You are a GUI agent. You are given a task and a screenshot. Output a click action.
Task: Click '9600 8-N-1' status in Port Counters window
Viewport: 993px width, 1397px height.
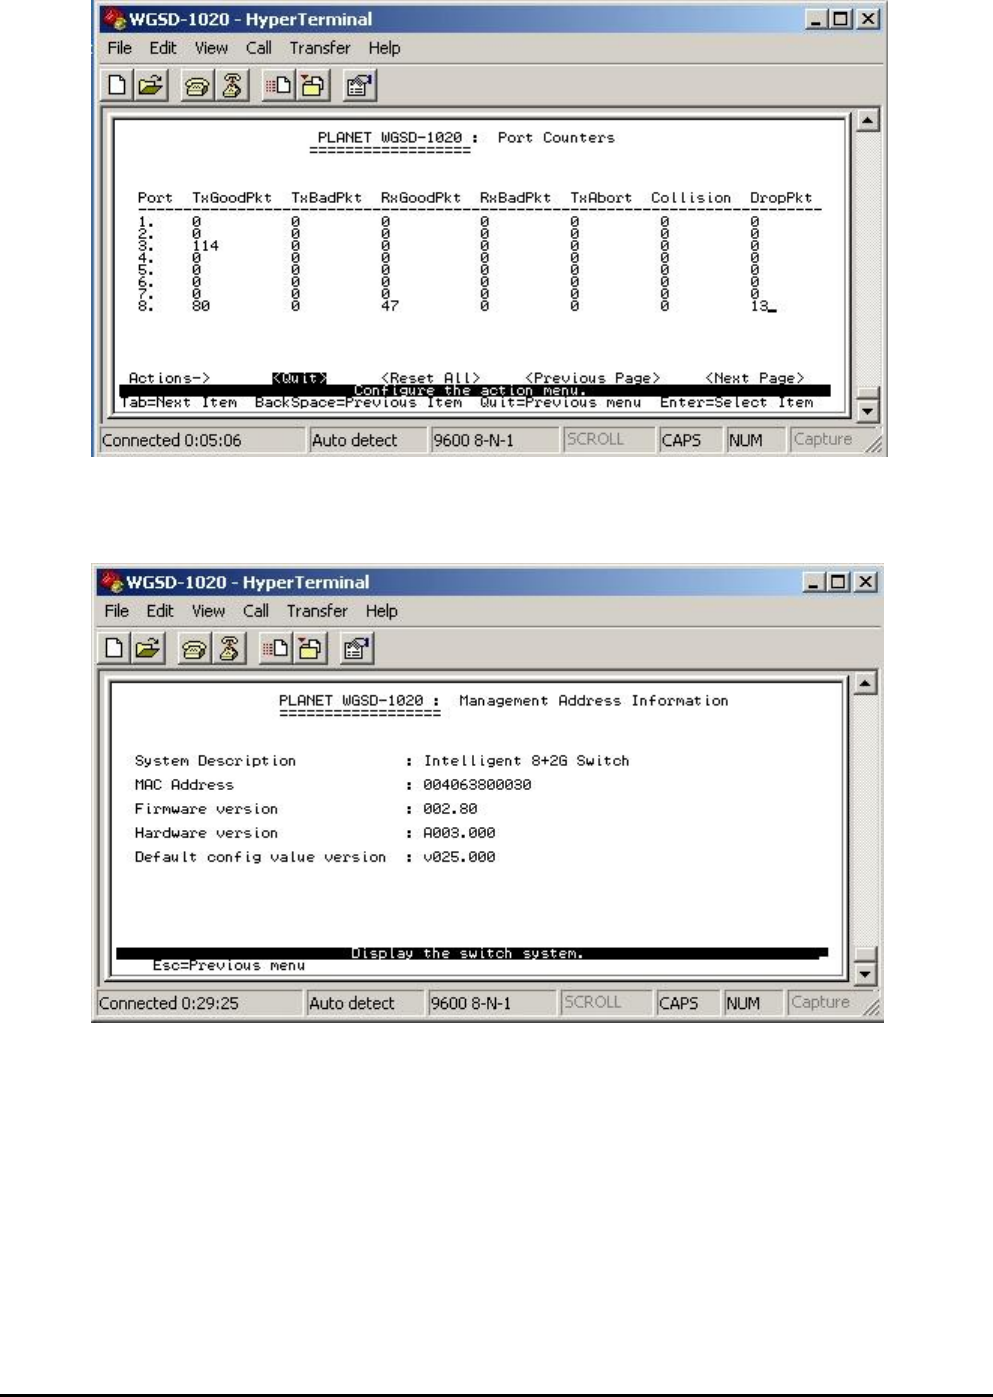point(473,440)
